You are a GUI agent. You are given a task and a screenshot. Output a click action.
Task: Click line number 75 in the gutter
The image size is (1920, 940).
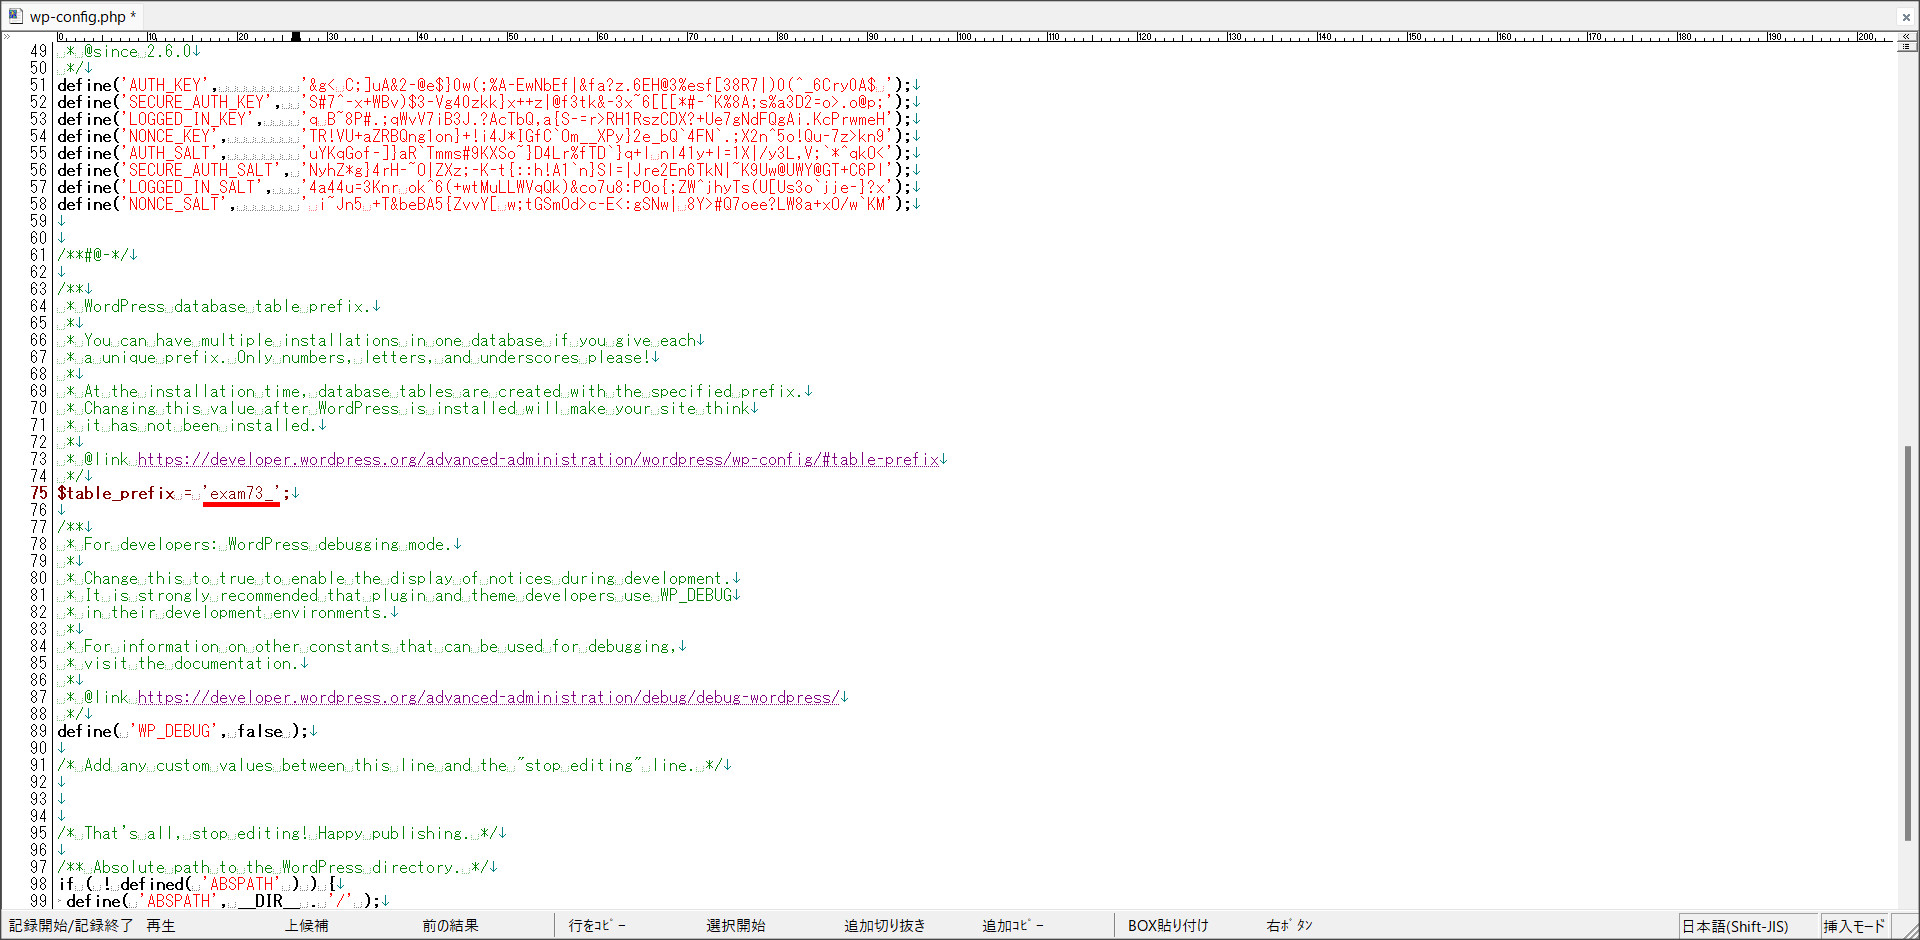point(38,493)
